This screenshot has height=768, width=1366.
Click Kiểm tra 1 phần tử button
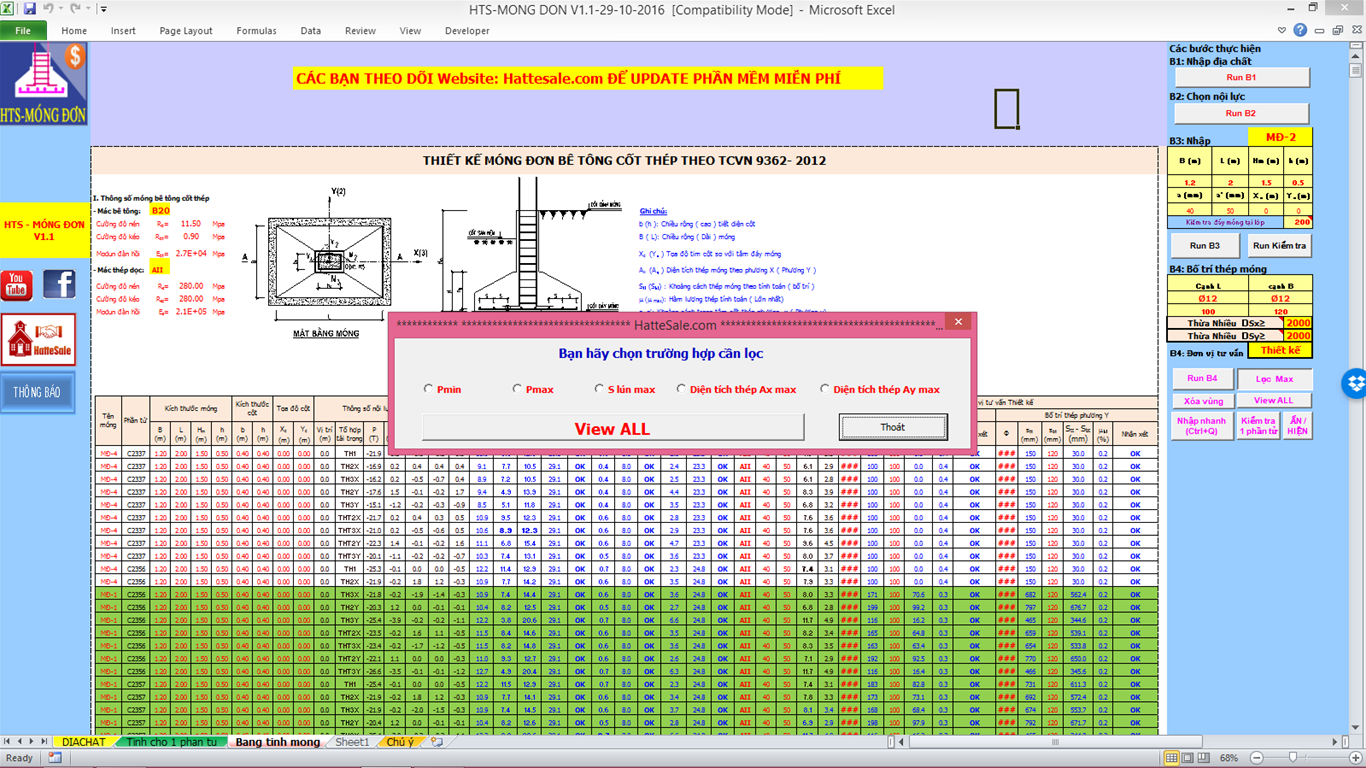tap(1258, 426)
